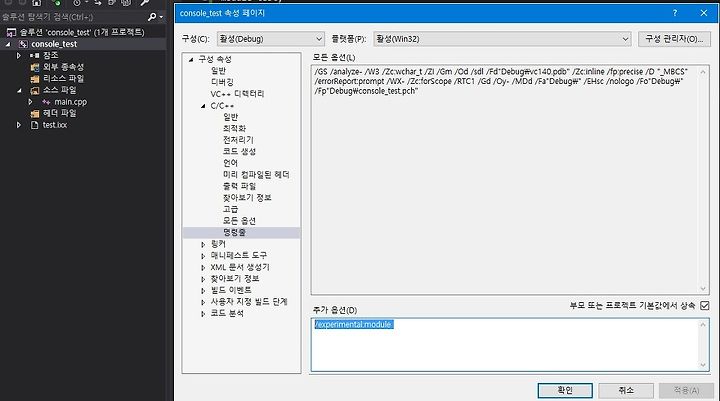Select the 언어 page
The image size is (720, 401).
[231, 163]
